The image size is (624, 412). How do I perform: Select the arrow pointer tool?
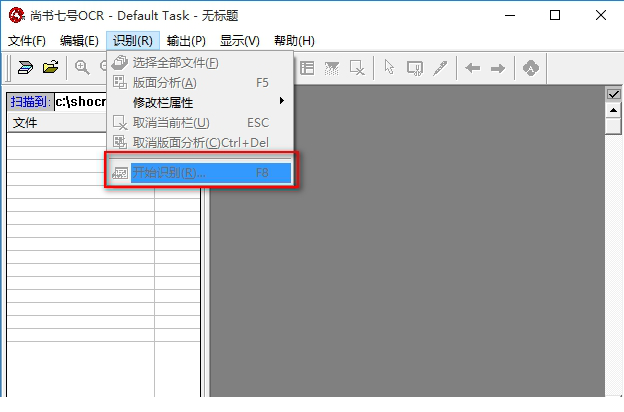tap(389, 67)
